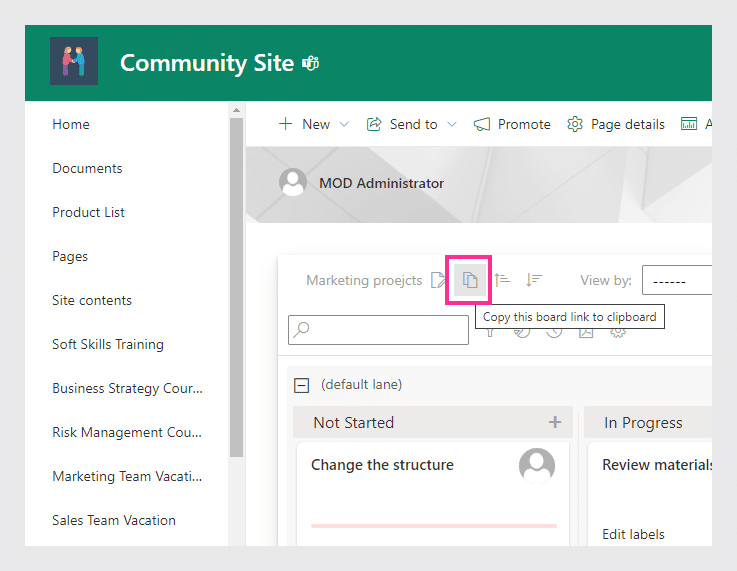Open the Teams icon beside Community Site
Screen dimensions: 737x571
311,63
